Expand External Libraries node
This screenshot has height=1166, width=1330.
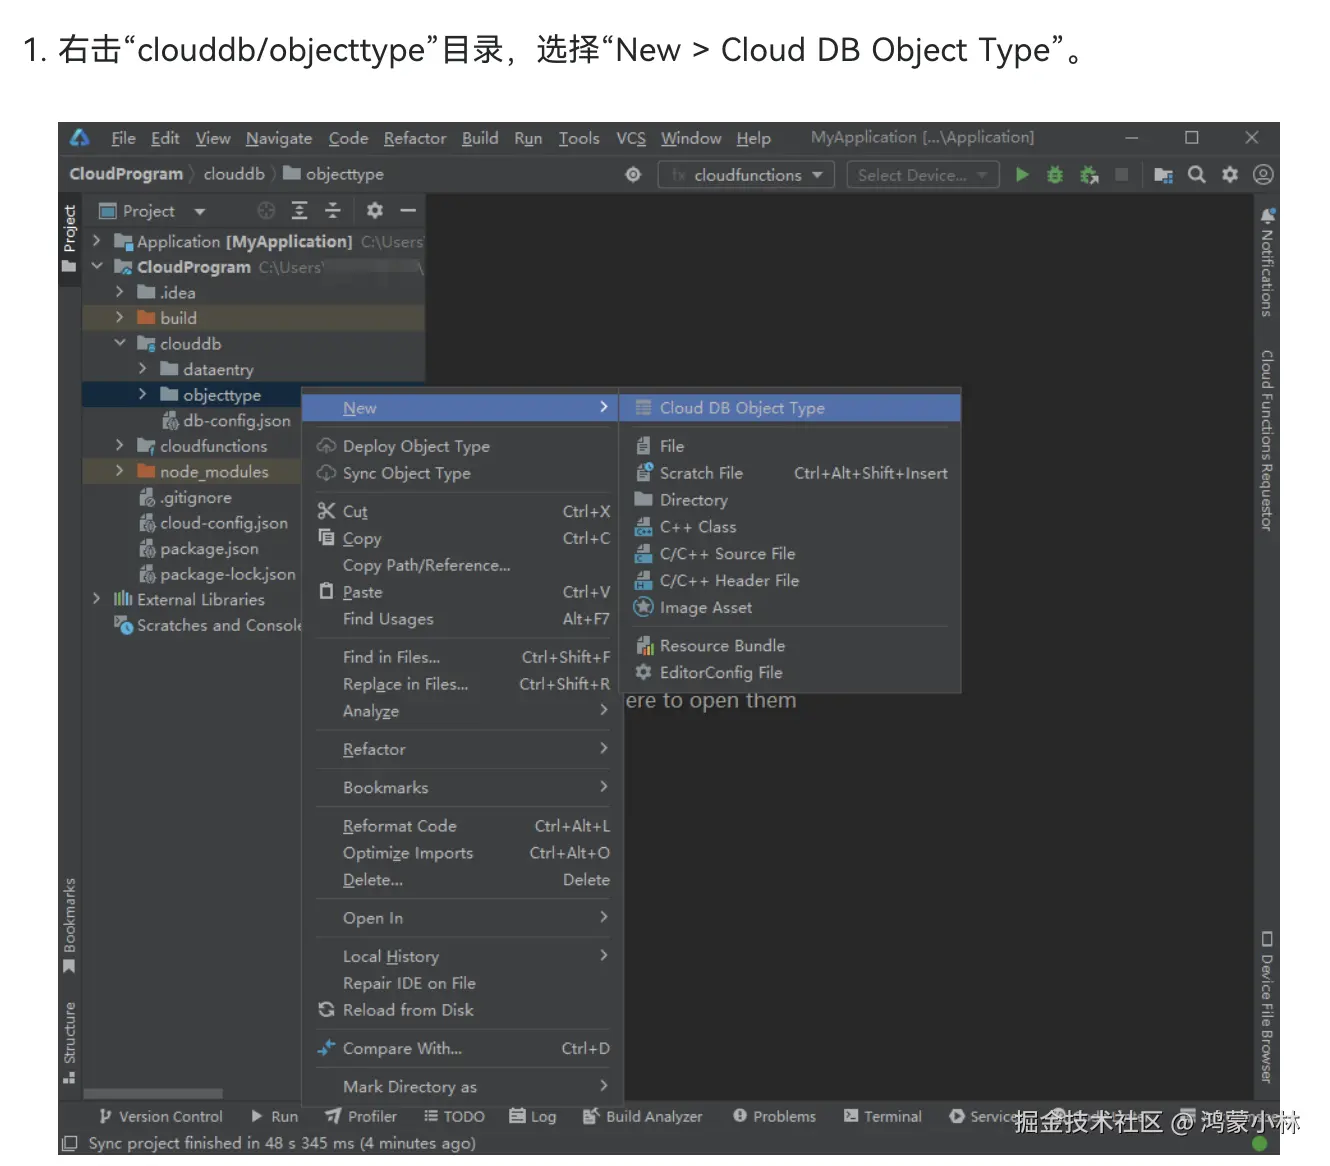pyautogui.click(x=96, y=599)
